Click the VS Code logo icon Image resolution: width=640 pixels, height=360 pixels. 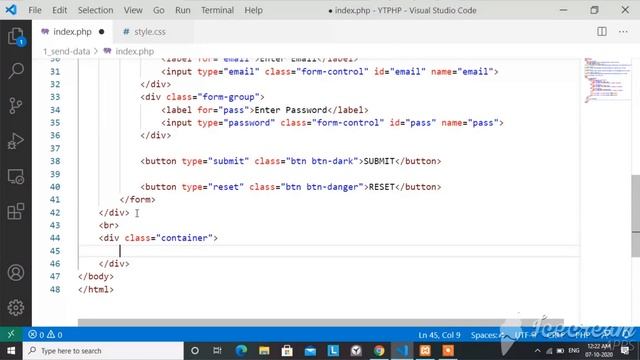pos(11,10)
